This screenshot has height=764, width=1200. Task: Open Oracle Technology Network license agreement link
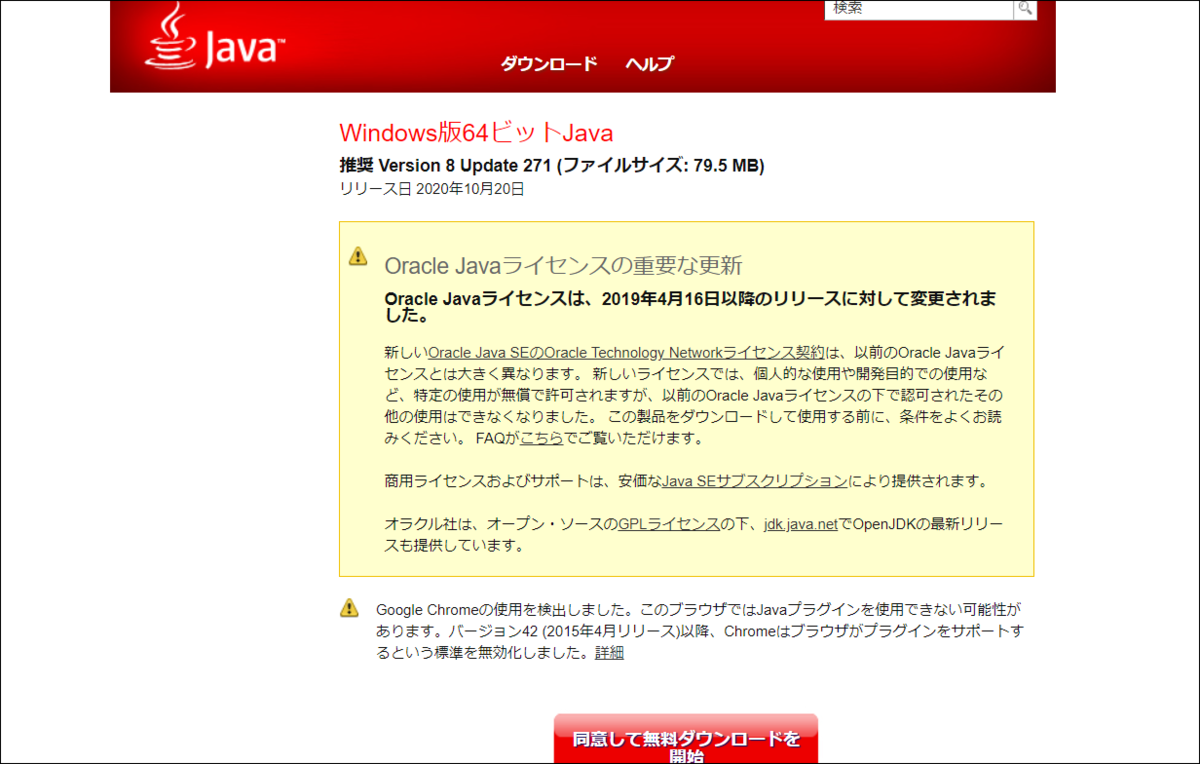click(627, 352)
